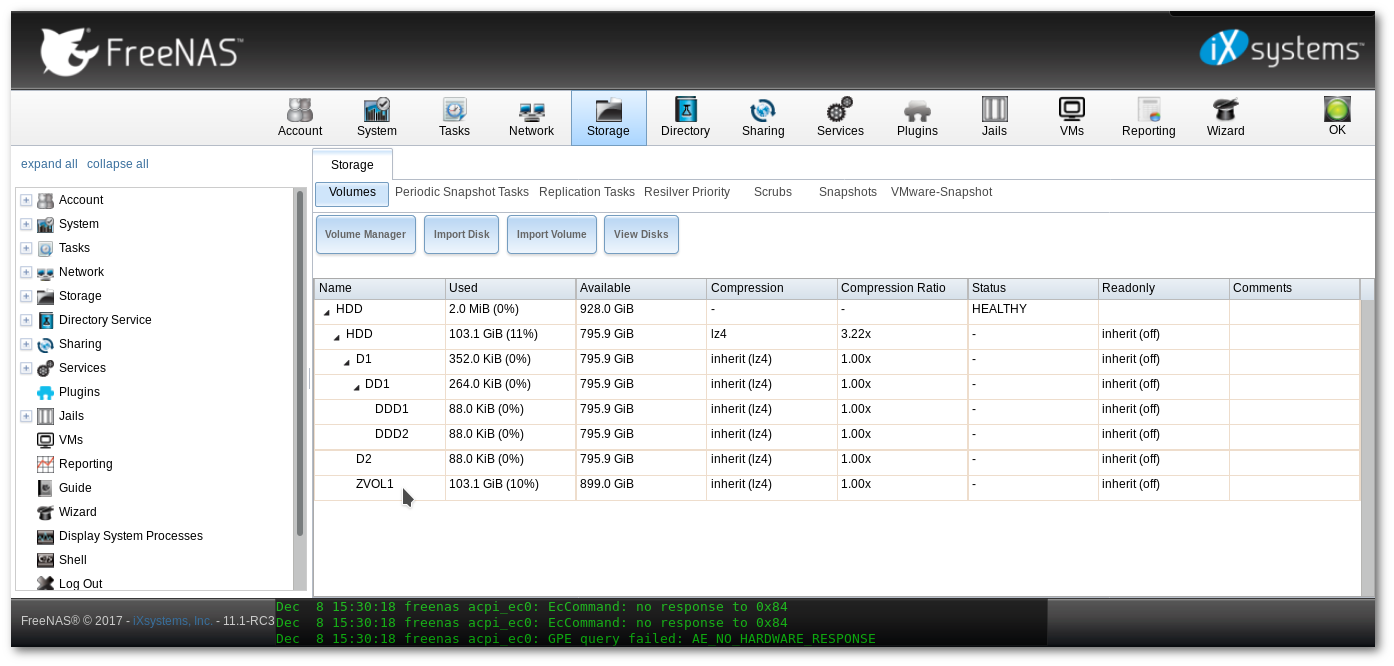The height and width of the screenshot is (666, 1394).
Task: Open the Snapshots tab
Action: 848,192
